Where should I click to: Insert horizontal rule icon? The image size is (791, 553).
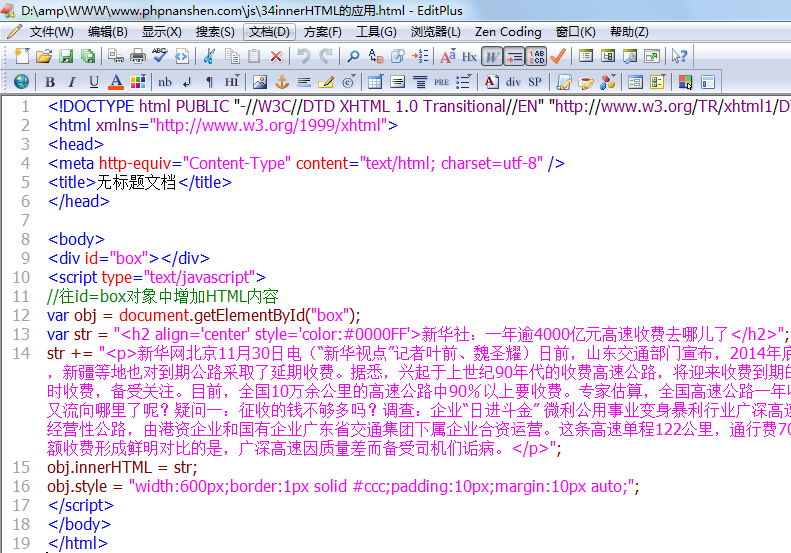(304, 82)
